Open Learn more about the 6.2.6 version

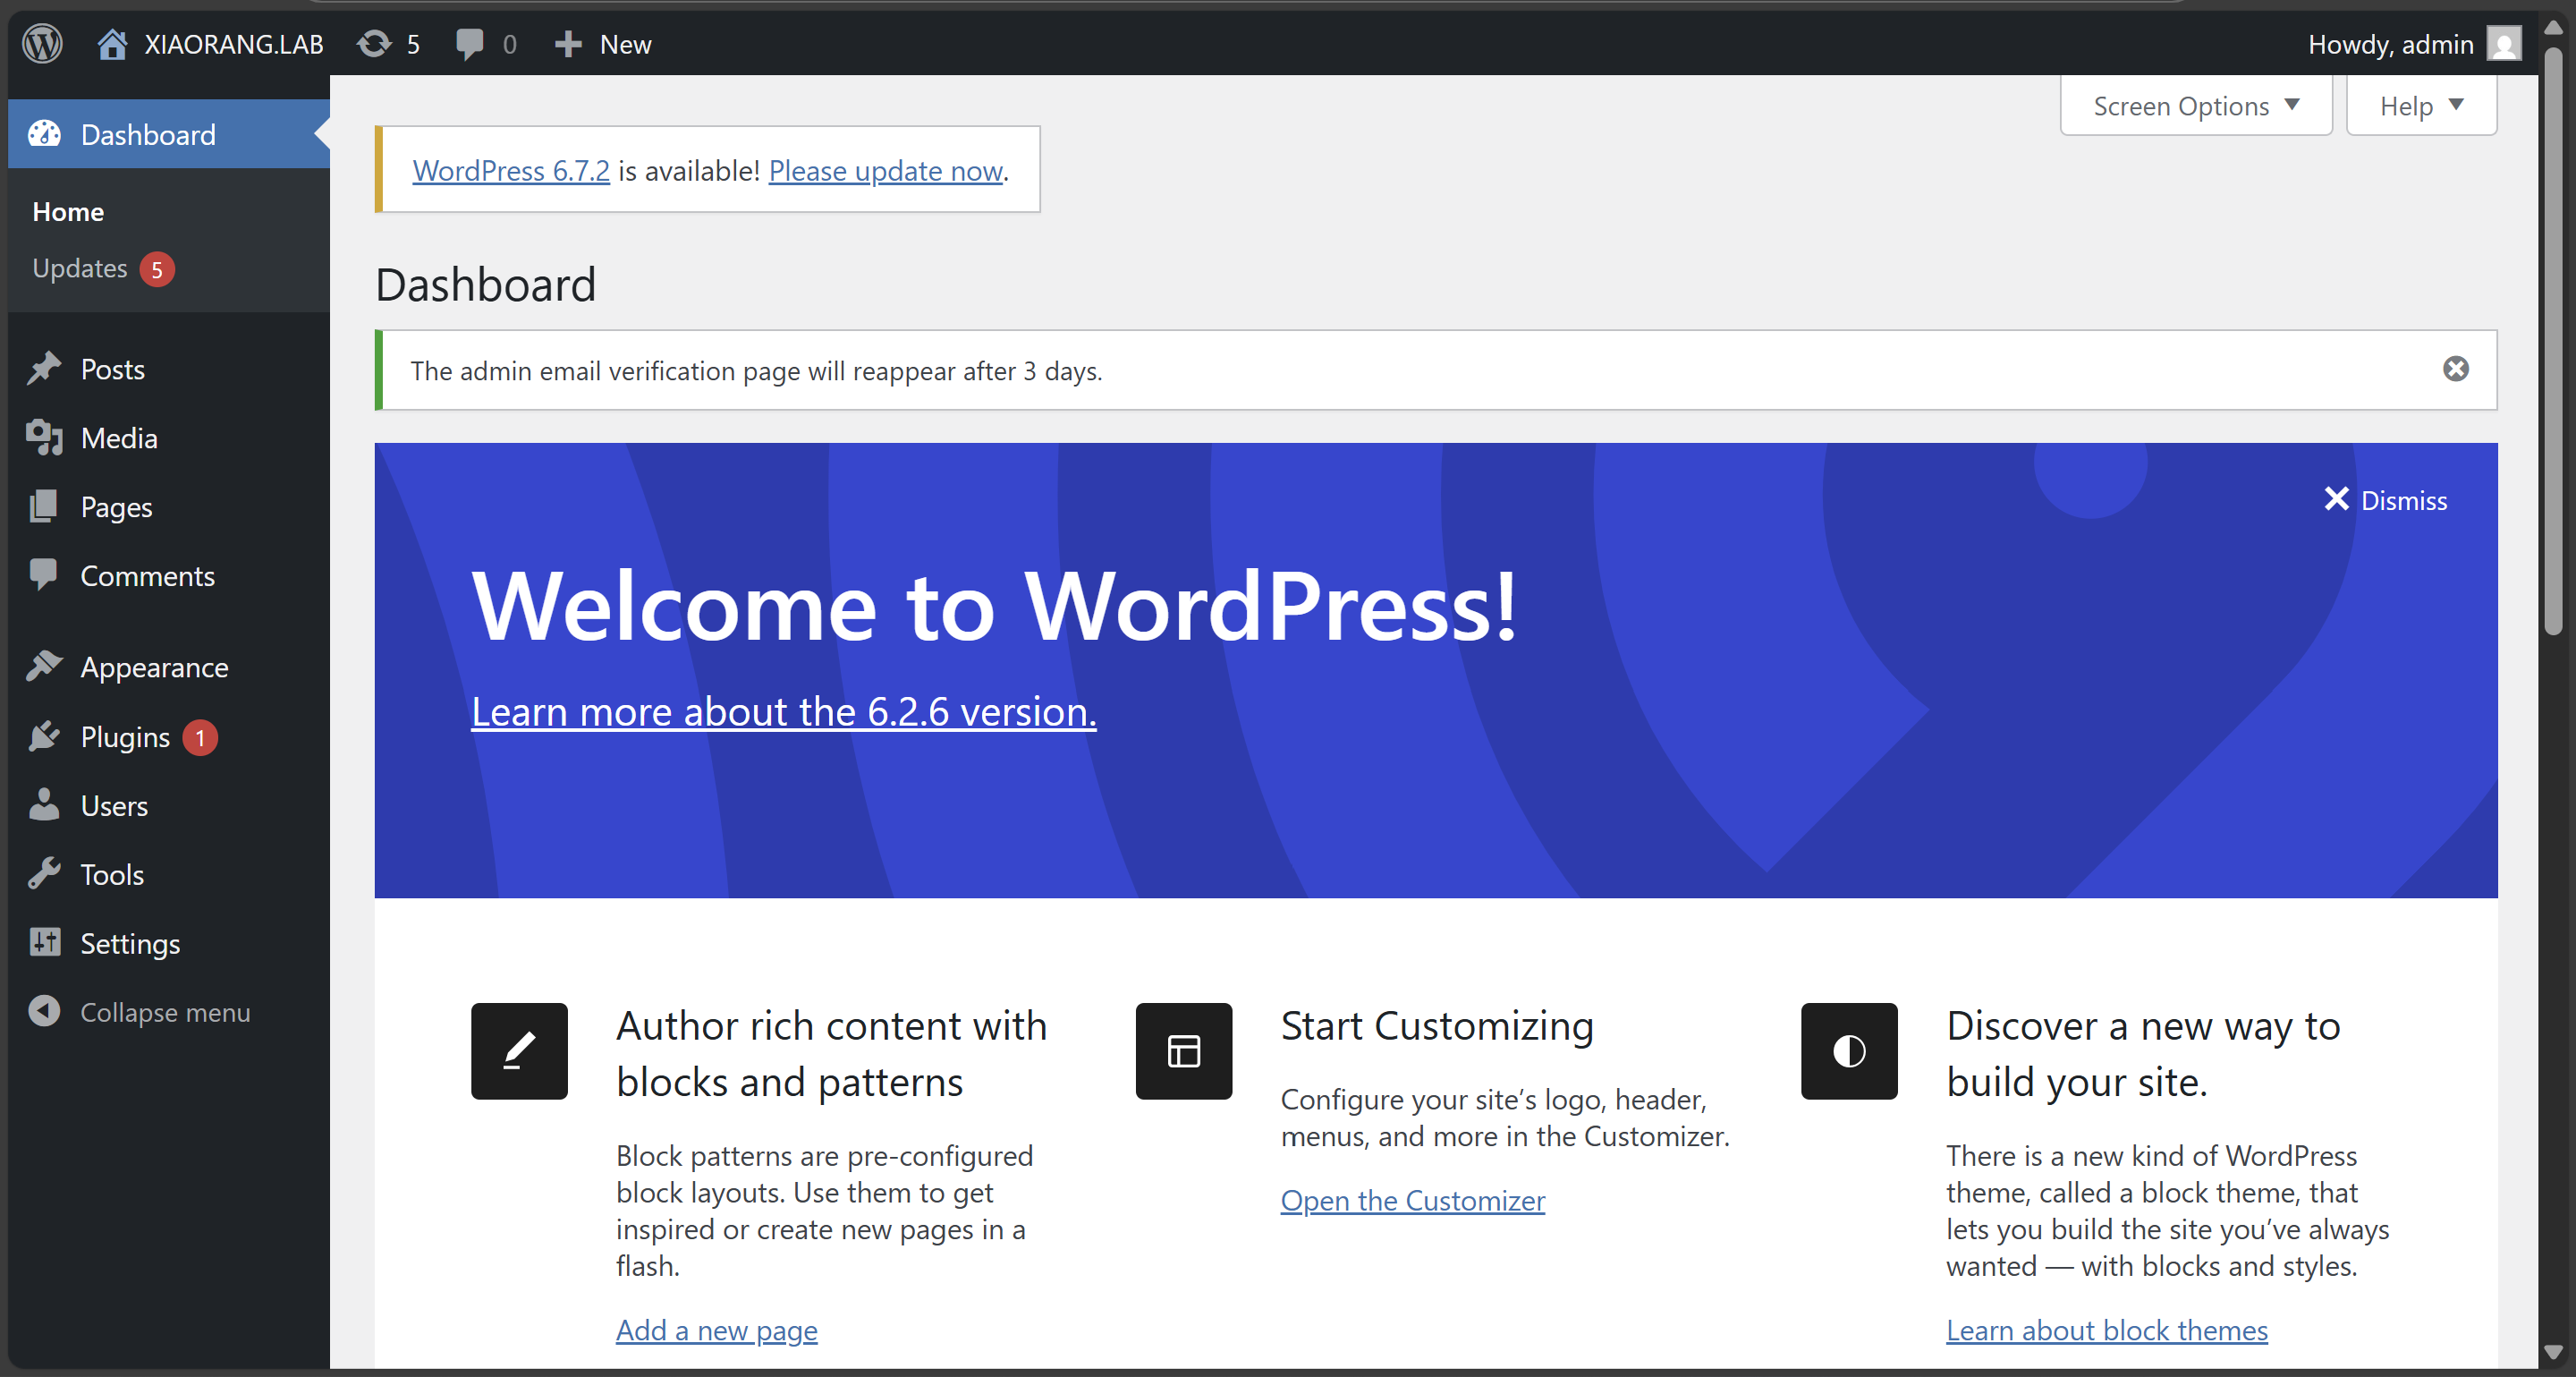point(783,712)
